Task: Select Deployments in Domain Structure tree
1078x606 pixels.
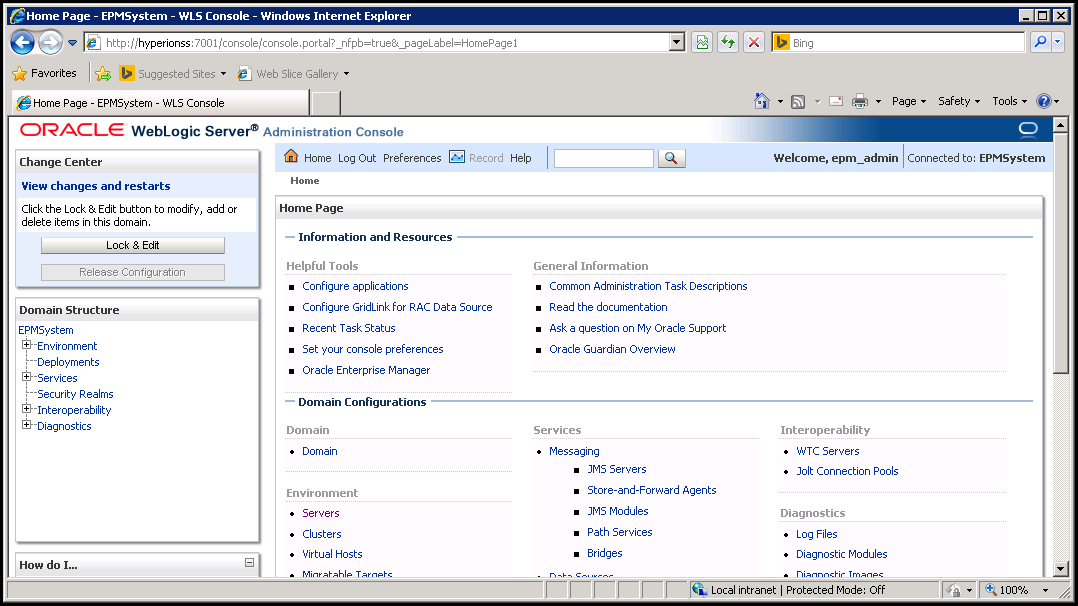Action: click(x=68, y=362)
